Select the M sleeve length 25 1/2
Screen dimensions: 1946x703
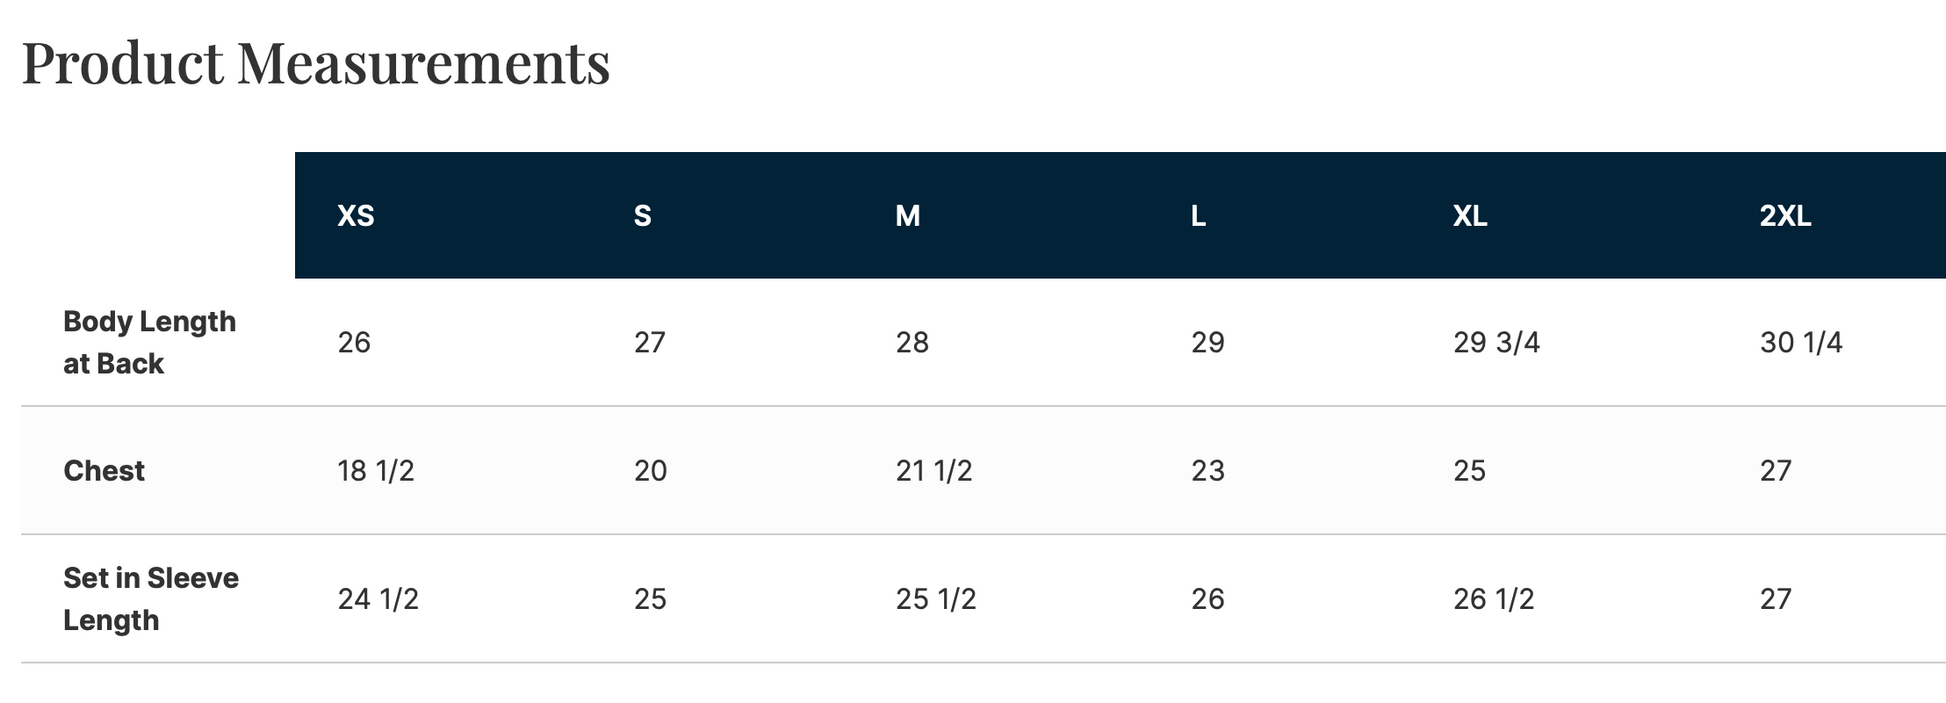point(935,599)
